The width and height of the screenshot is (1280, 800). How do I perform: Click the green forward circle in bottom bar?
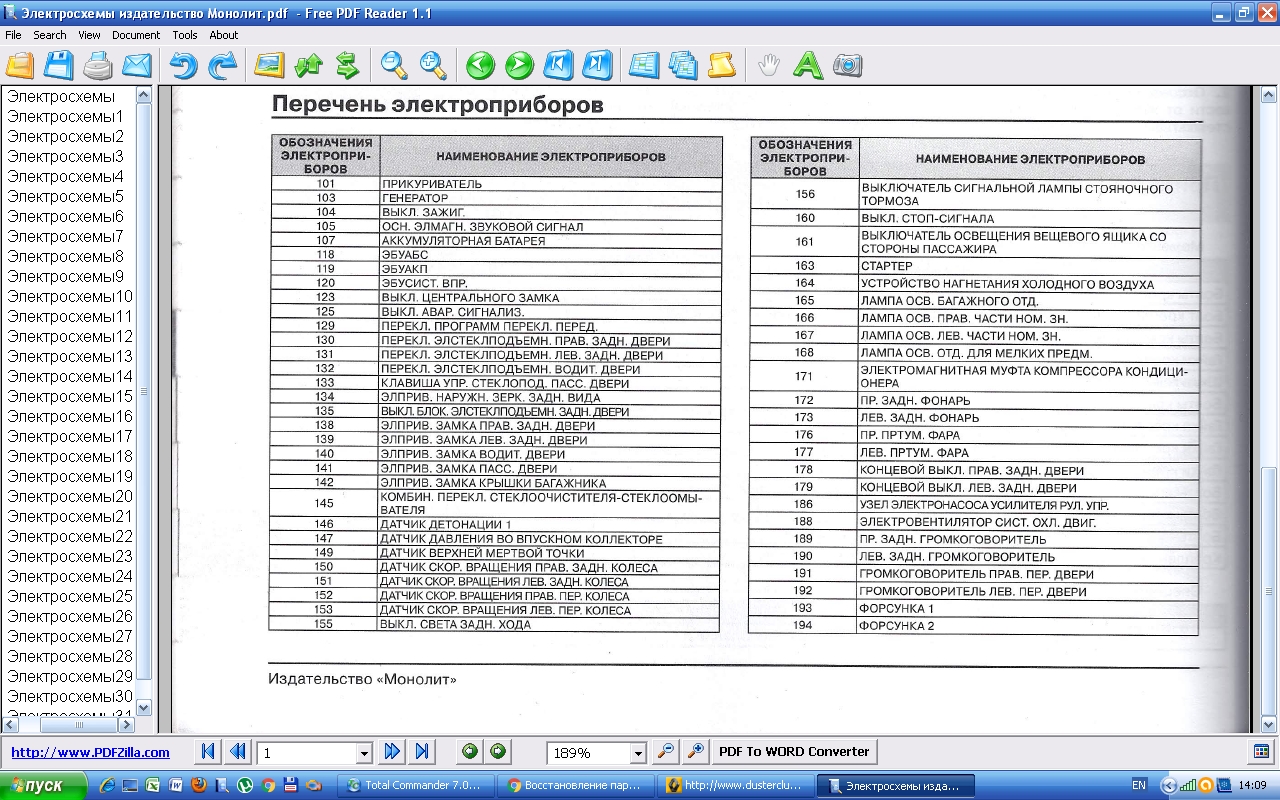497,752
